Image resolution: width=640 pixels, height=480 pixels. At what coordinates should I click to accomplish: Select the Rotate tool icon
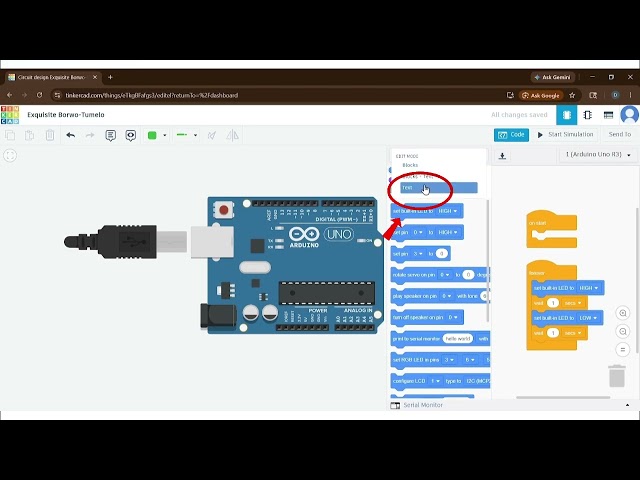211,136
